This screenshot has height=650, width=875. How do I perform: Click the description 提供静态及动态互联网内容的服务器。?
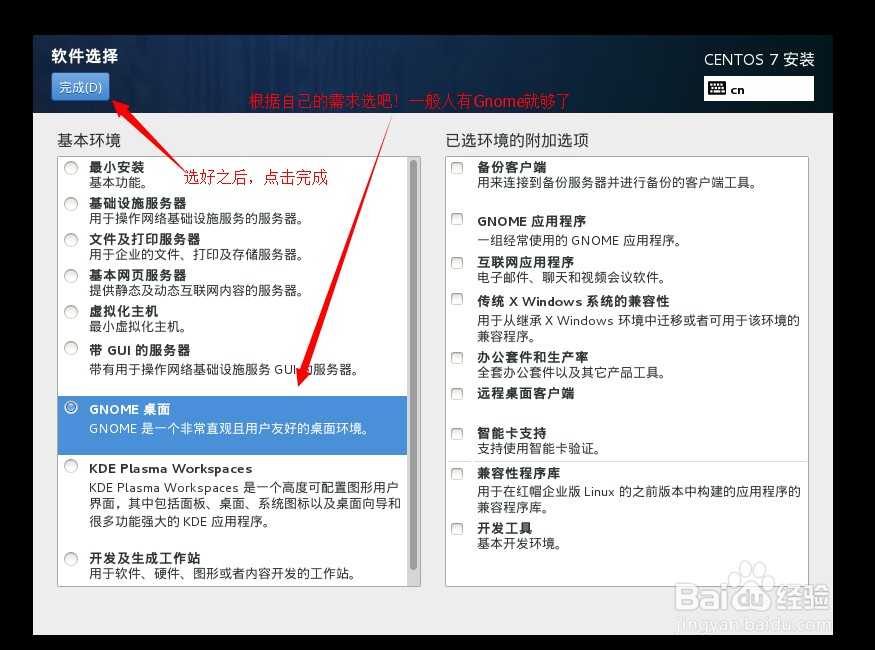(x=196, y=290)
